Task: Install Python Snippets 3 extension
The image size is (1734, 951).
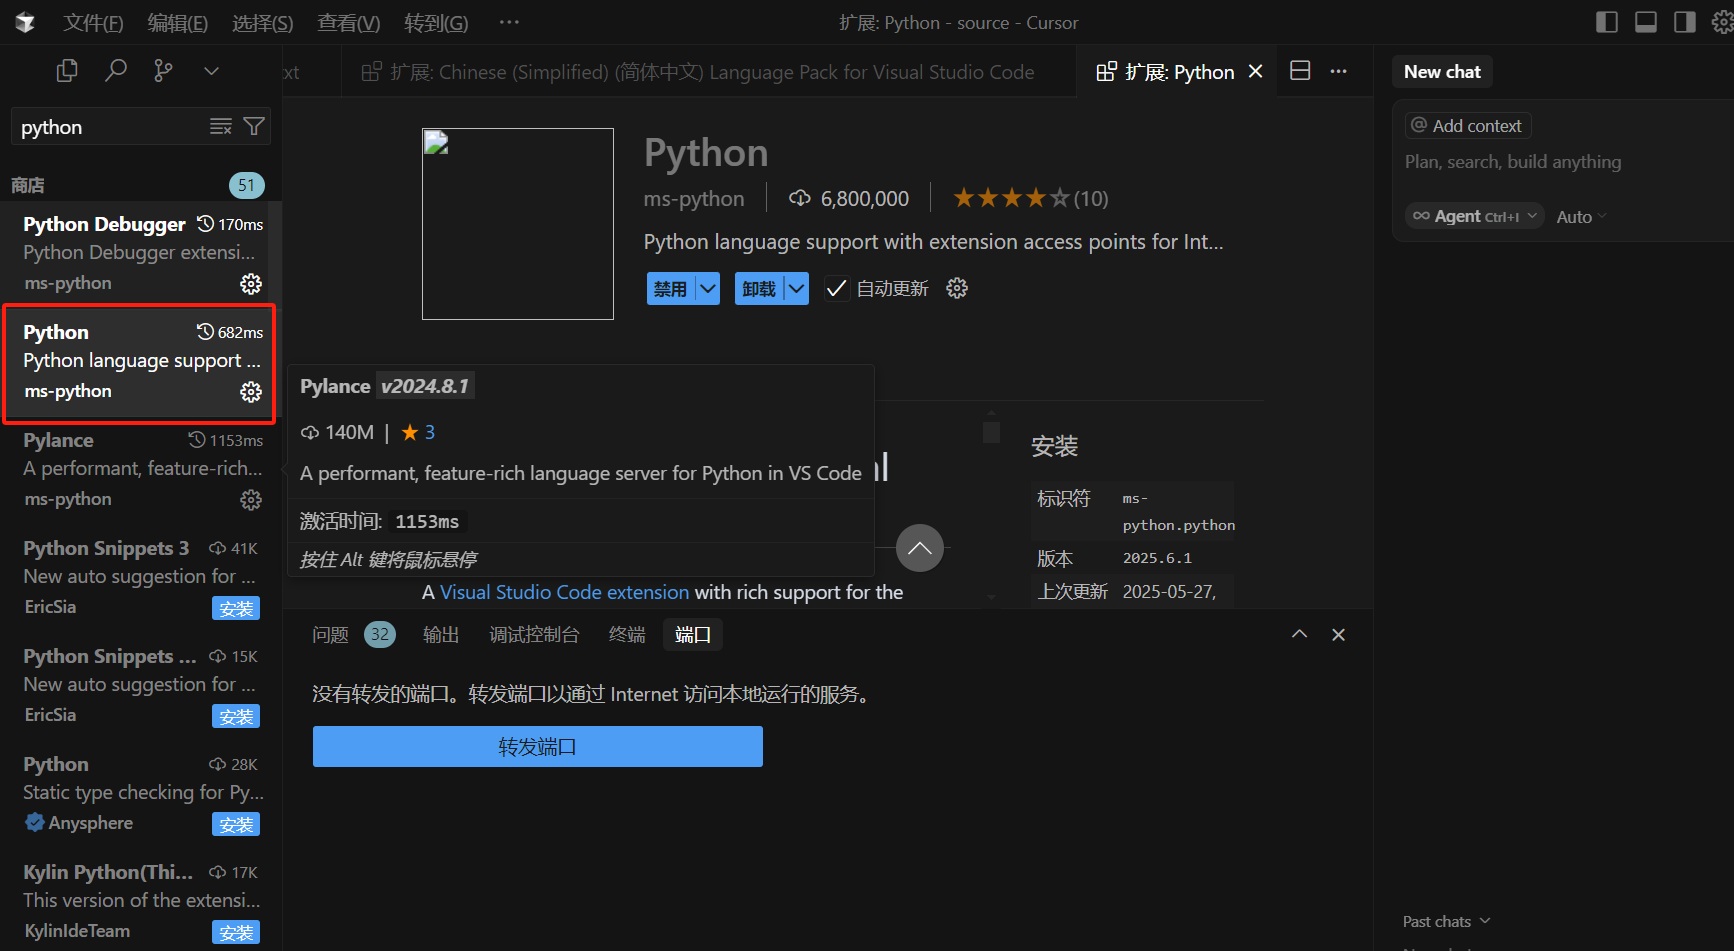Action: [x=236, y=608]
